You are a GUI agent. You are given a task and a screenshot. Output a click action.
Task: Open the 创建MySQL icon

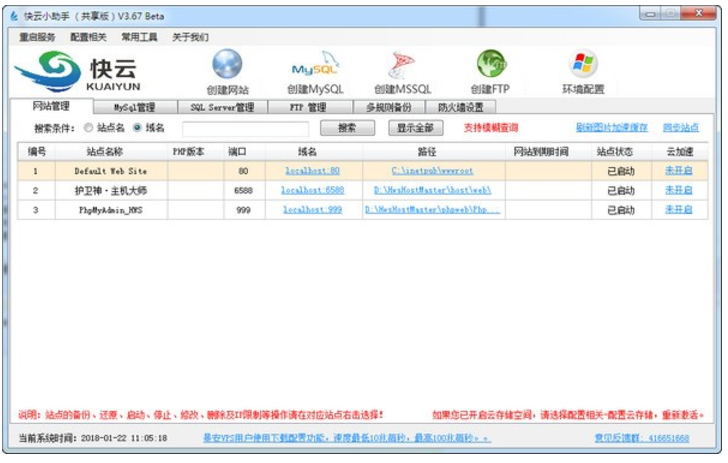(x=314, y=67)
